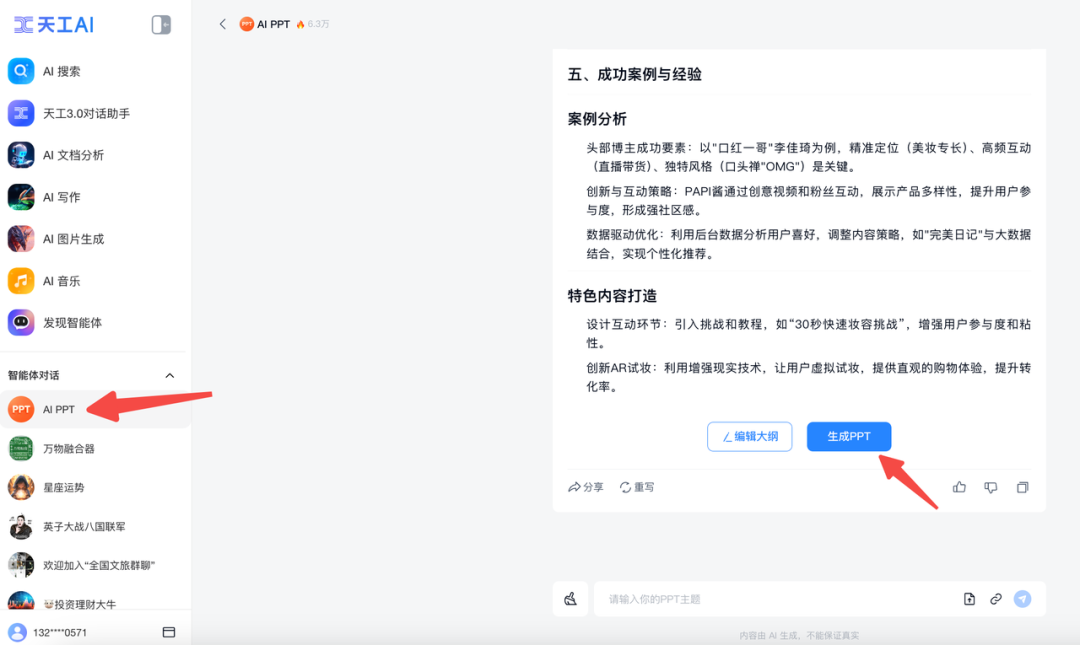Click 案例分析 subheading

point(597,119)
